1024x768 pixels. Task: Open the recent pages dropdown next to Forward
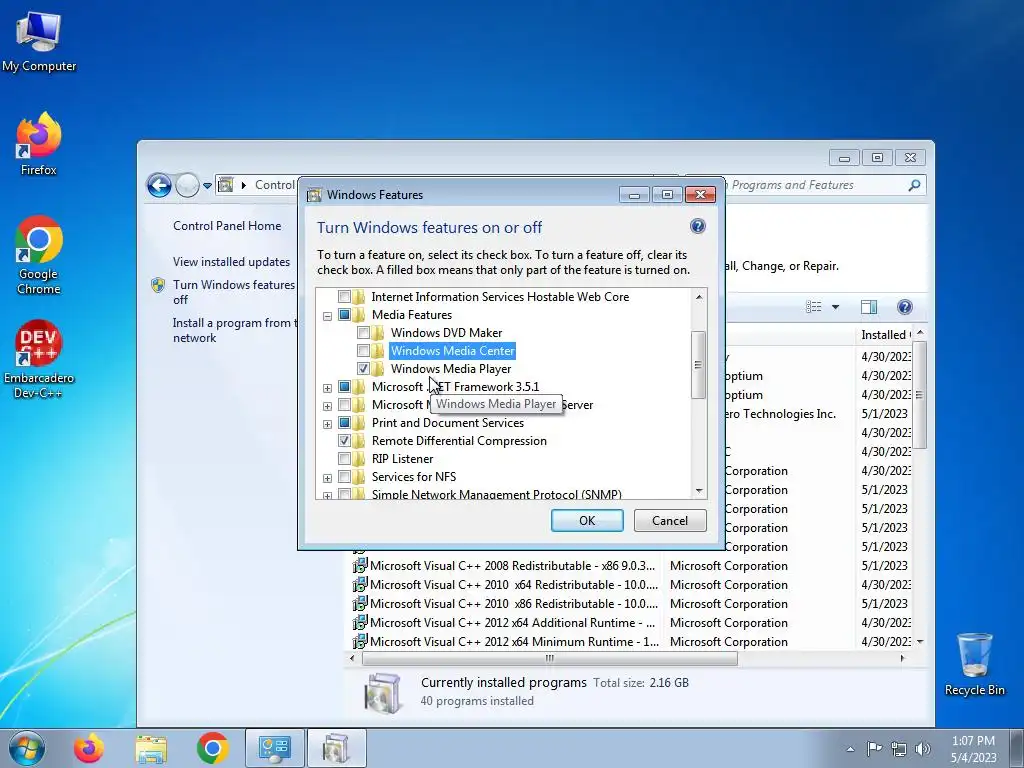click(x=207, y=186)
